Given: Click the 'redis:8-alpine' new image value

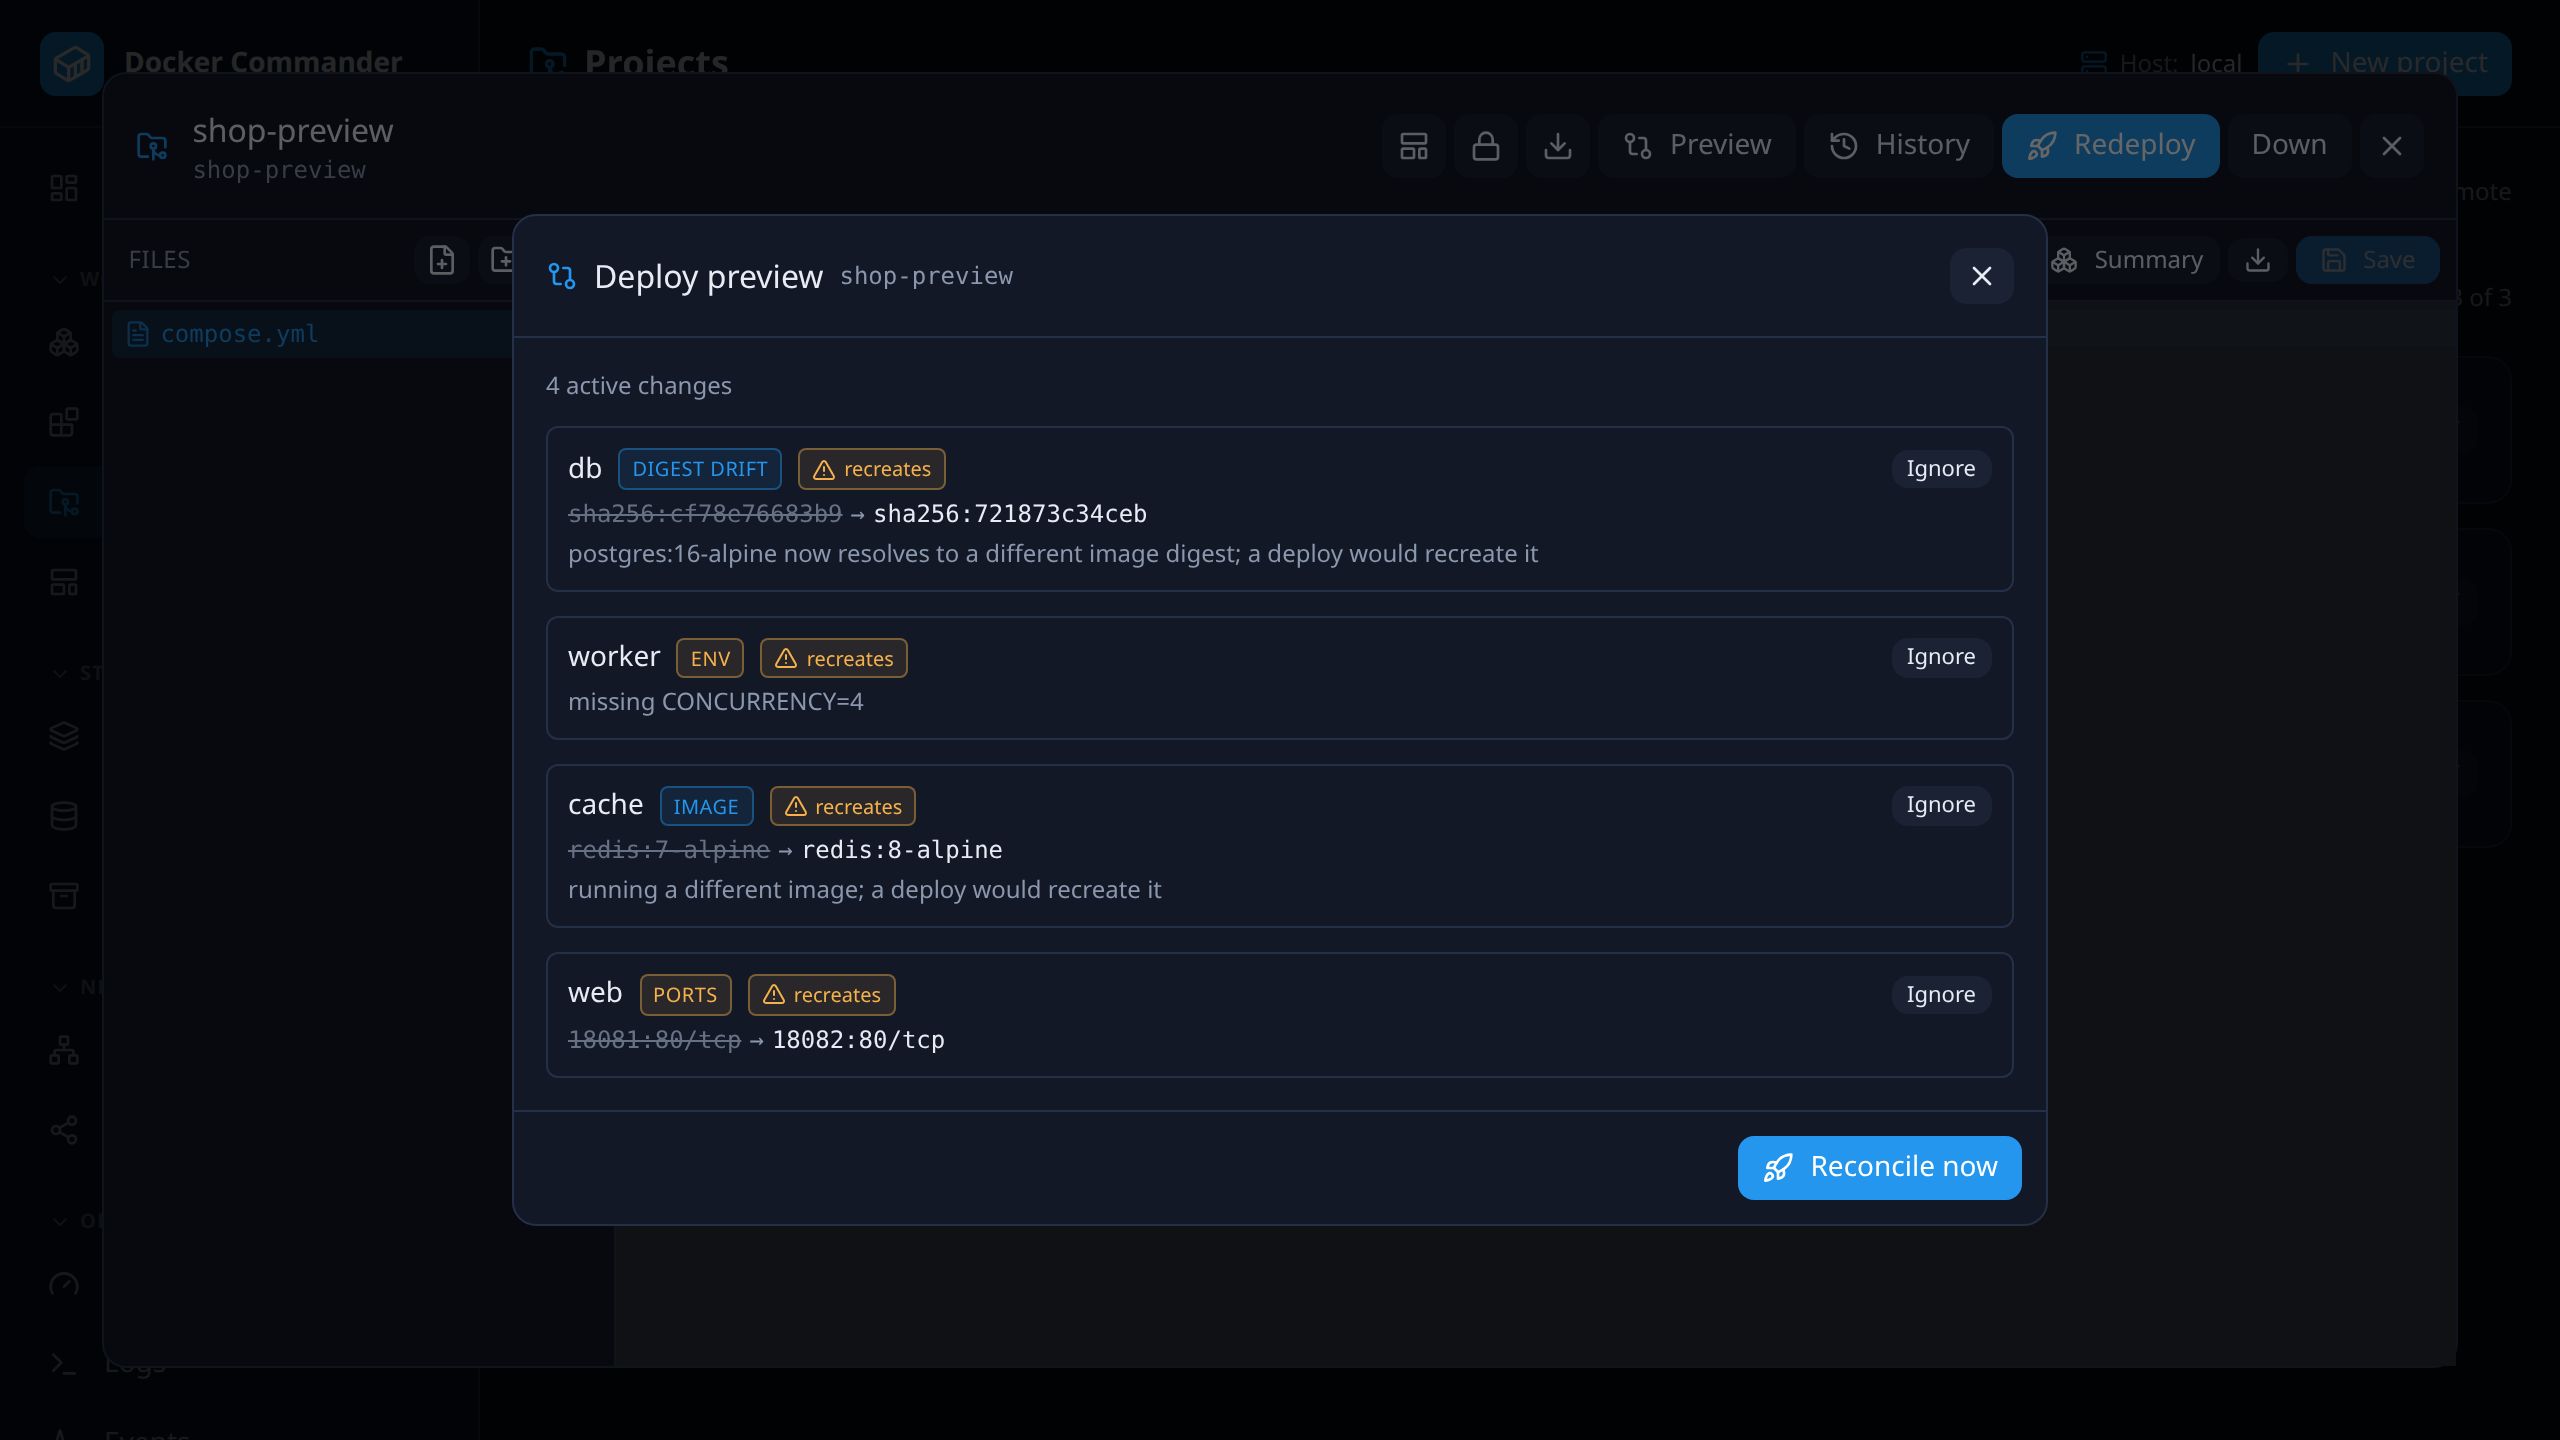Looking at the screenshot, I should click(x=902, y=850).
